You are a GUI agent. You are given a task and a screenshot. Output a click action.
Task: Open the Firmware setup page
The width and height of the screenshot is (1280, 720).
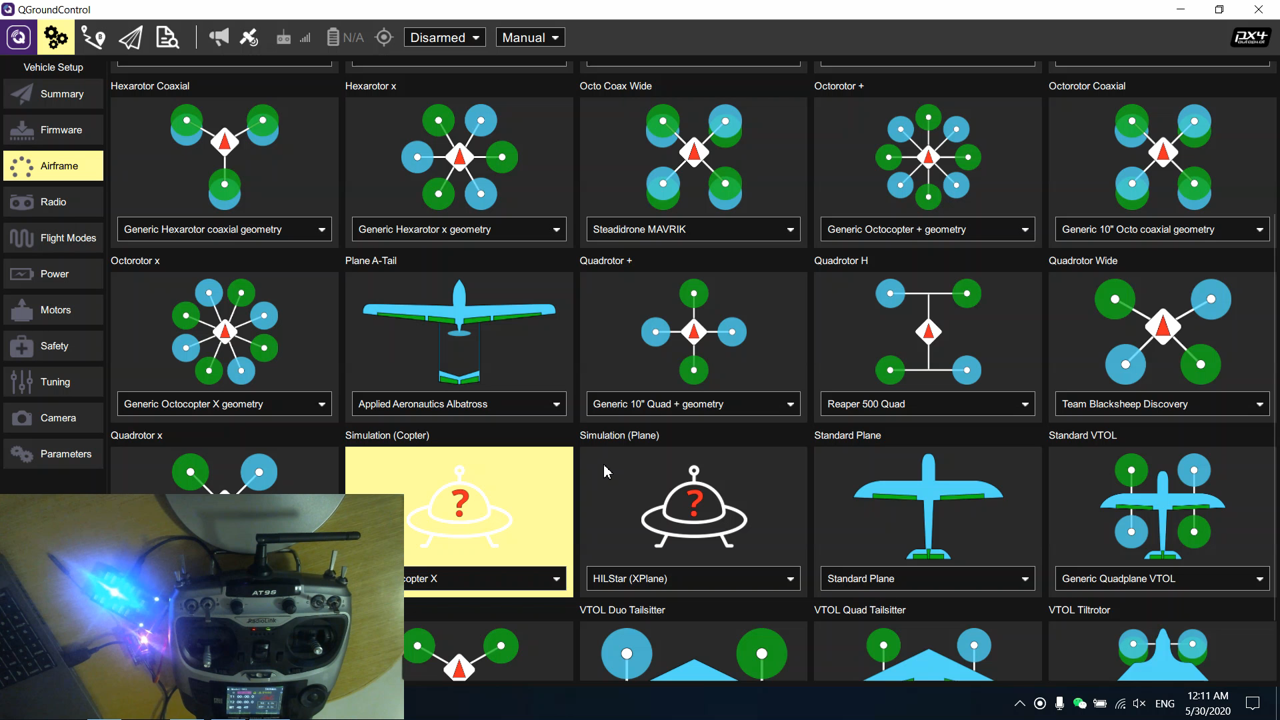pyautogui.click(x=53, y=130)
